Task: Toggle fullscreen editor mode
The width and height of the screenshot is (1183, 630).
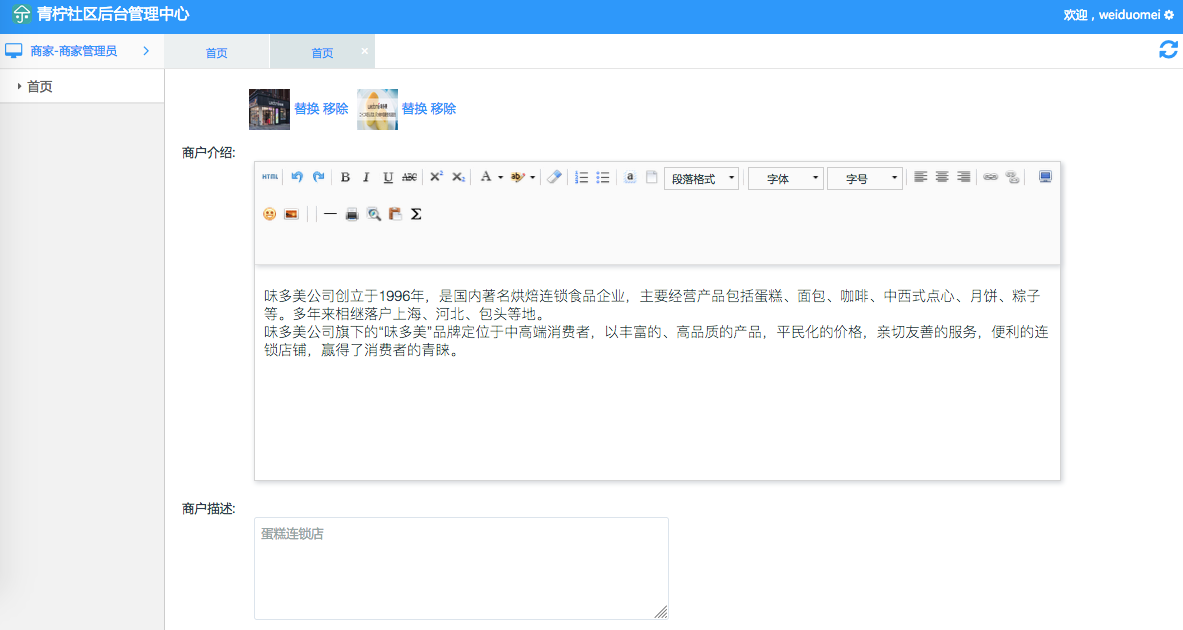Action: pos(1045,177)
